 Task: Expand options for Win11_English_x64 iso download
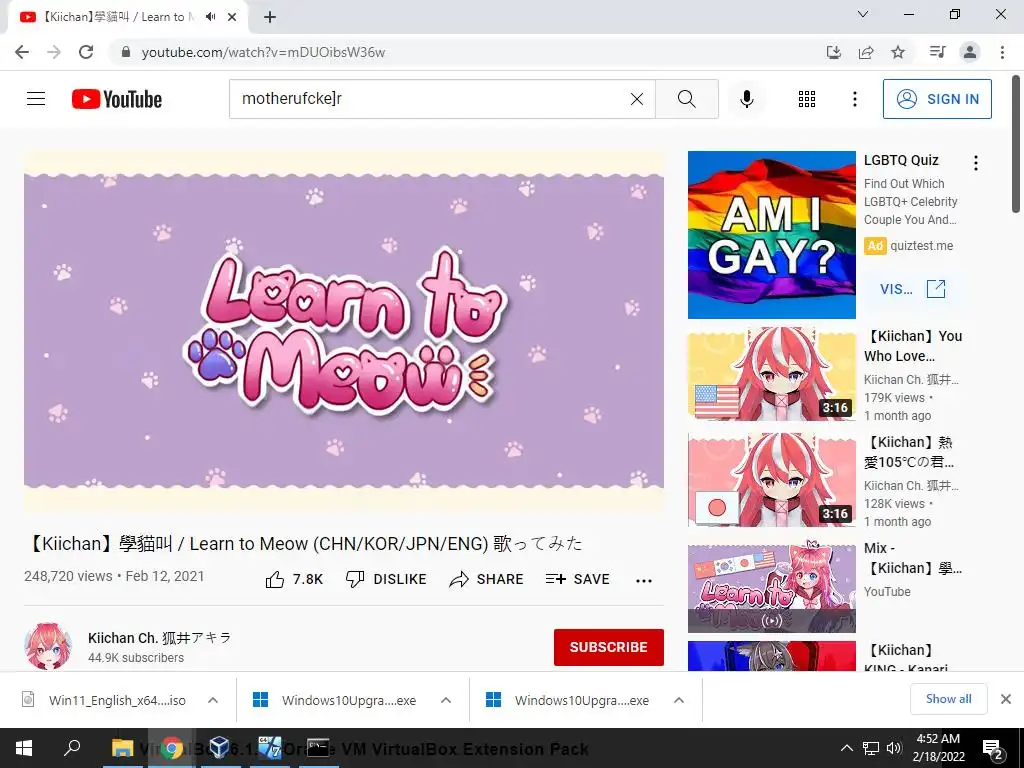pyautogui.click(x=213, y=700)
